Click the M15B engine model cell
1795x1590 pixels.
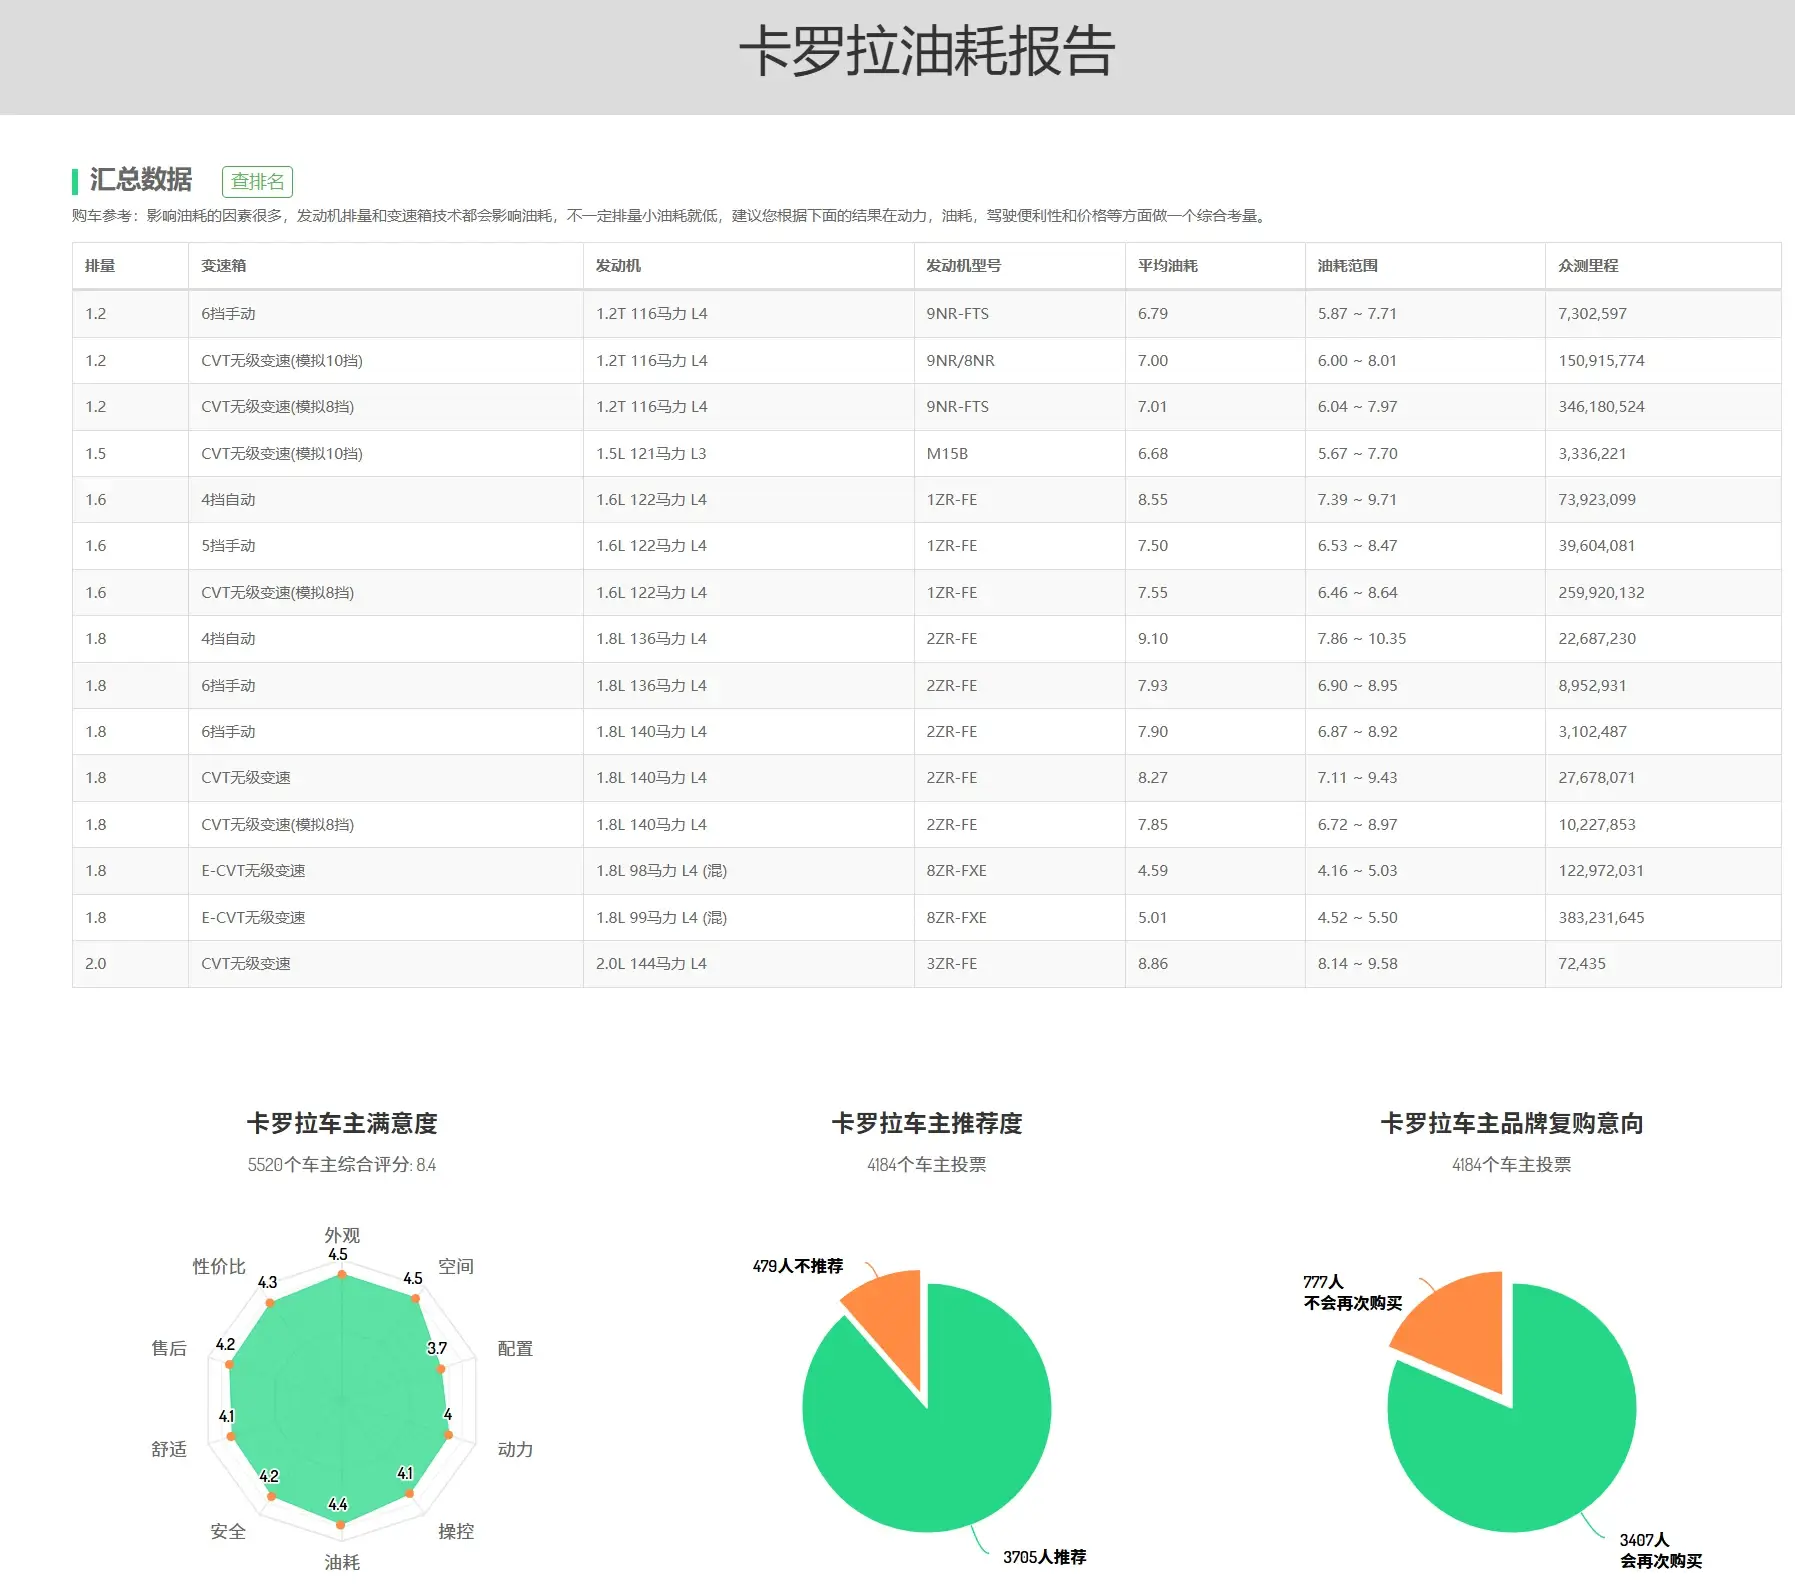point(947,454)
